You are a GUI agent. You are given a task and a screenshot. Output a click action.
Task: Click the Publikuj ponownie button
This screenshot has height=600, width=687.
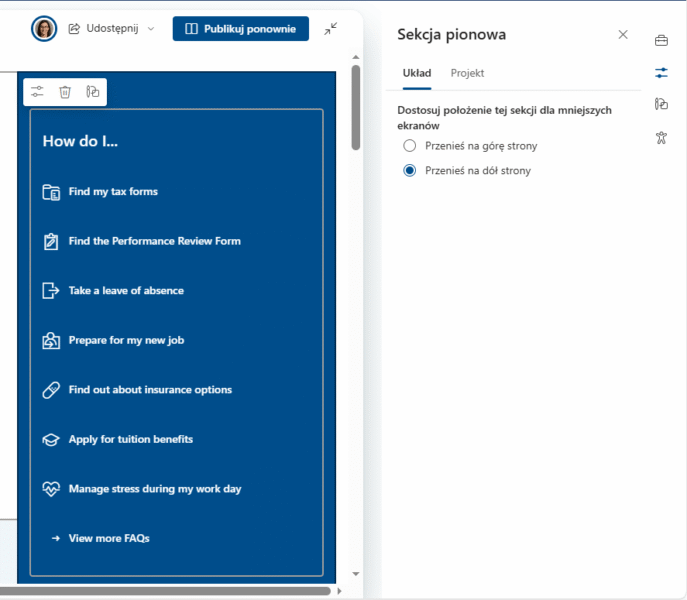click(x=240, y=29)
